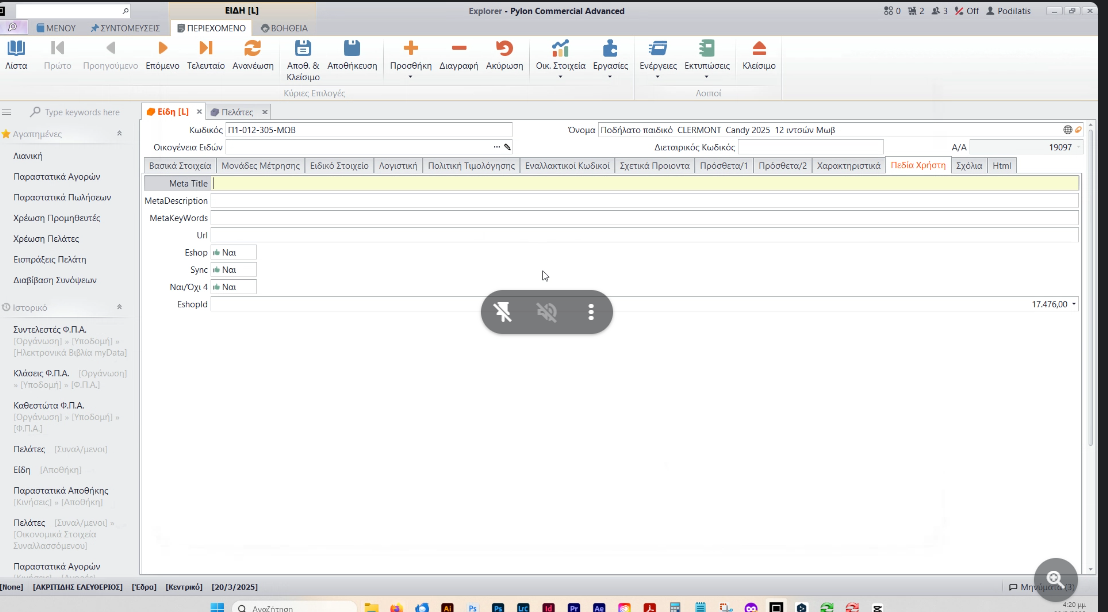This screenshot has width=1108, height=612.
Task: Toggle the Sync Ναι field
Action: click(x=233, y=270)
